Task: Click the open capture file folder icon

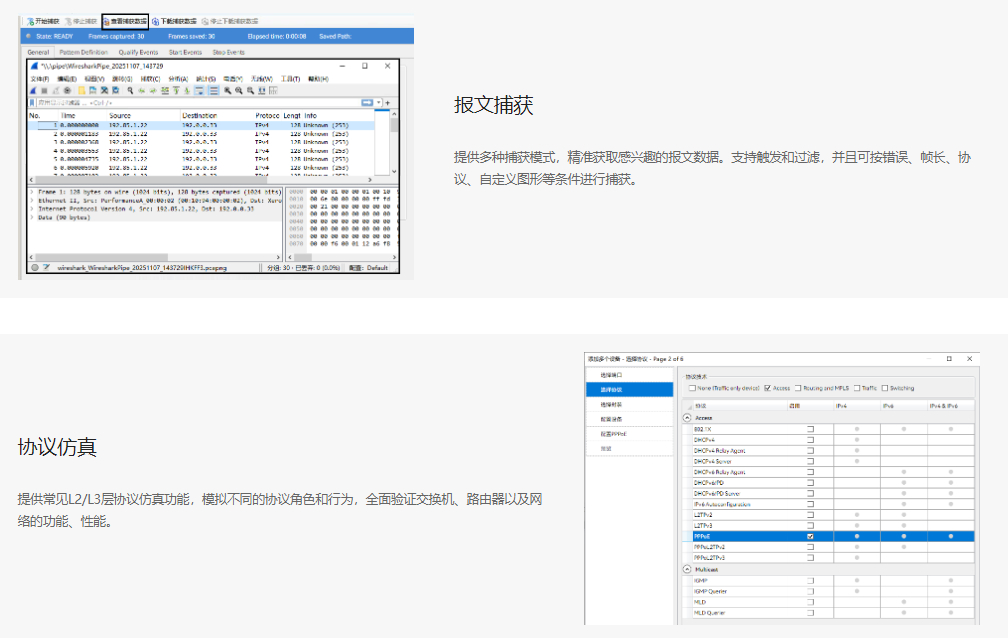Action: [81, 90]
